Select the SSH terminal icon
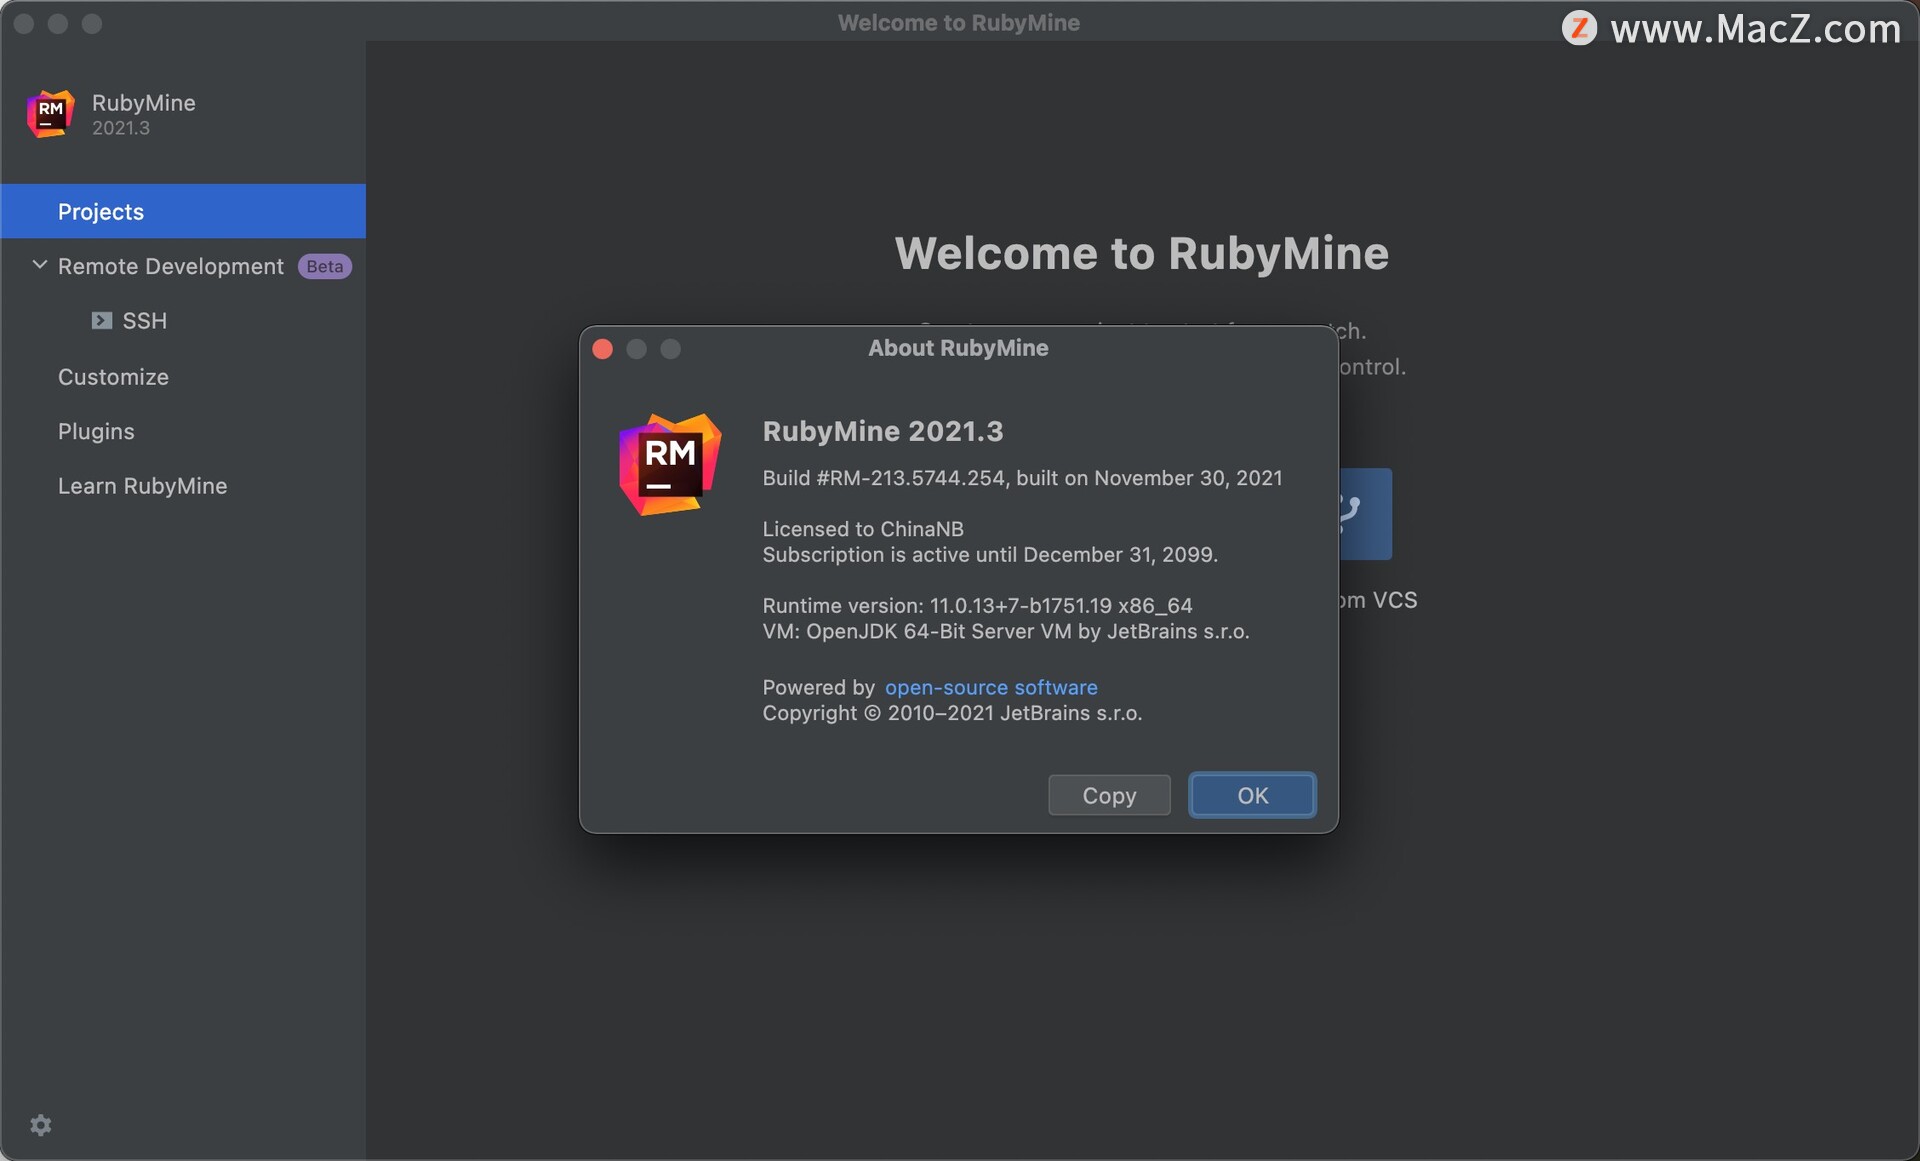The image size is (1920, 1161). pos(102,321)
